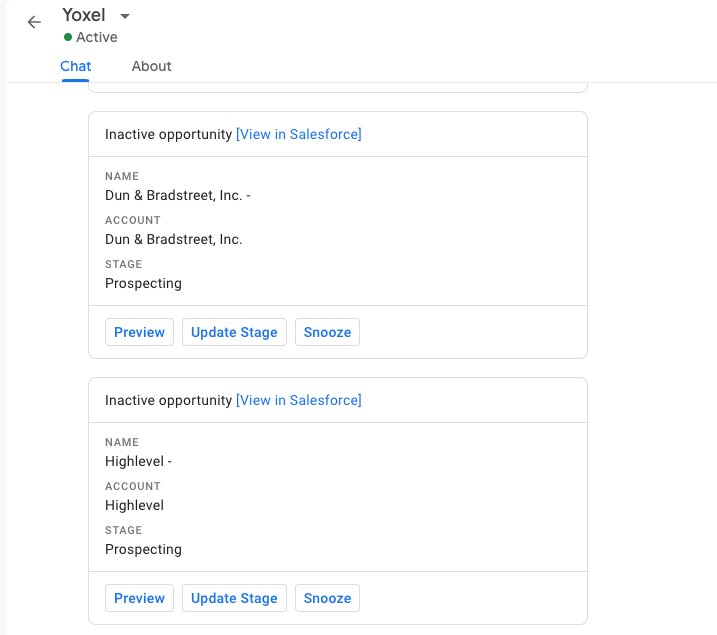The width and height of the screenshot is (717, 635).
Task: Update Stage for the Highlevel opportunity
Action: pyautogui.click(x=234, y=598)
